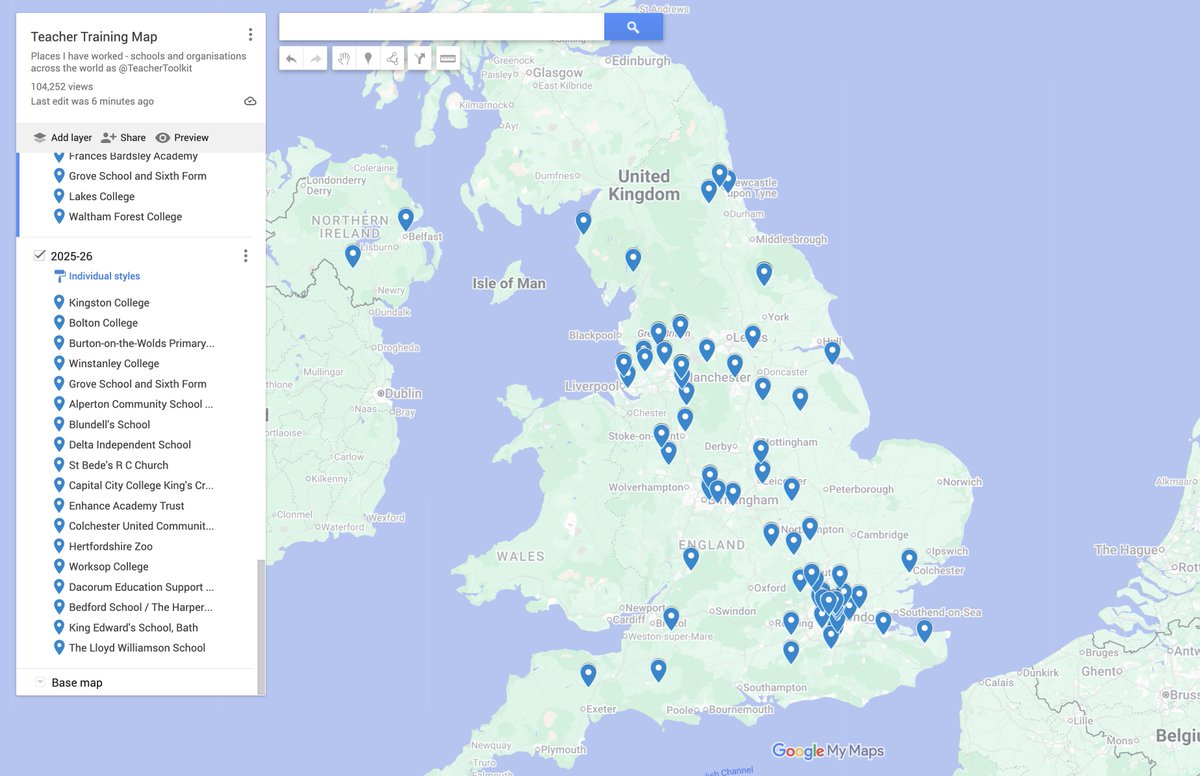The height and width of the screenshot is (776, 1200).
Task: Select the Add directions tool
Action: click(420, 58)
